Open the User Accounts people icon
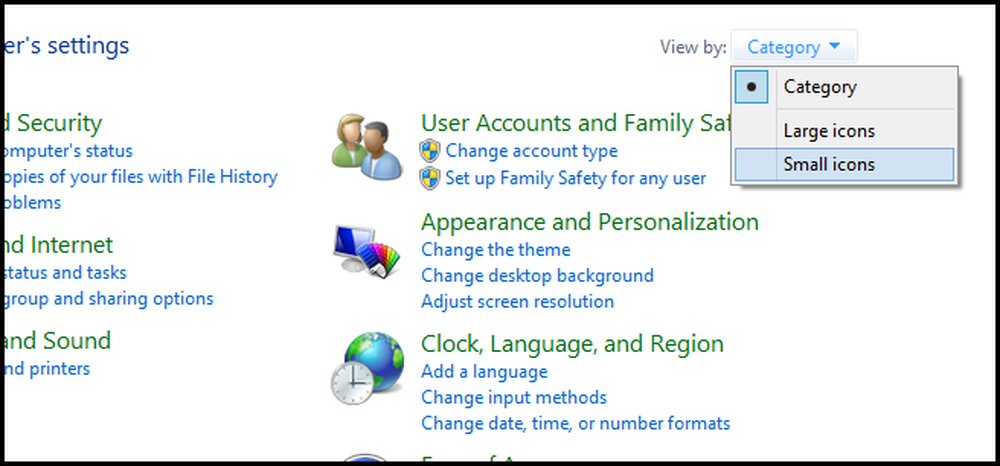 point(367,147)
